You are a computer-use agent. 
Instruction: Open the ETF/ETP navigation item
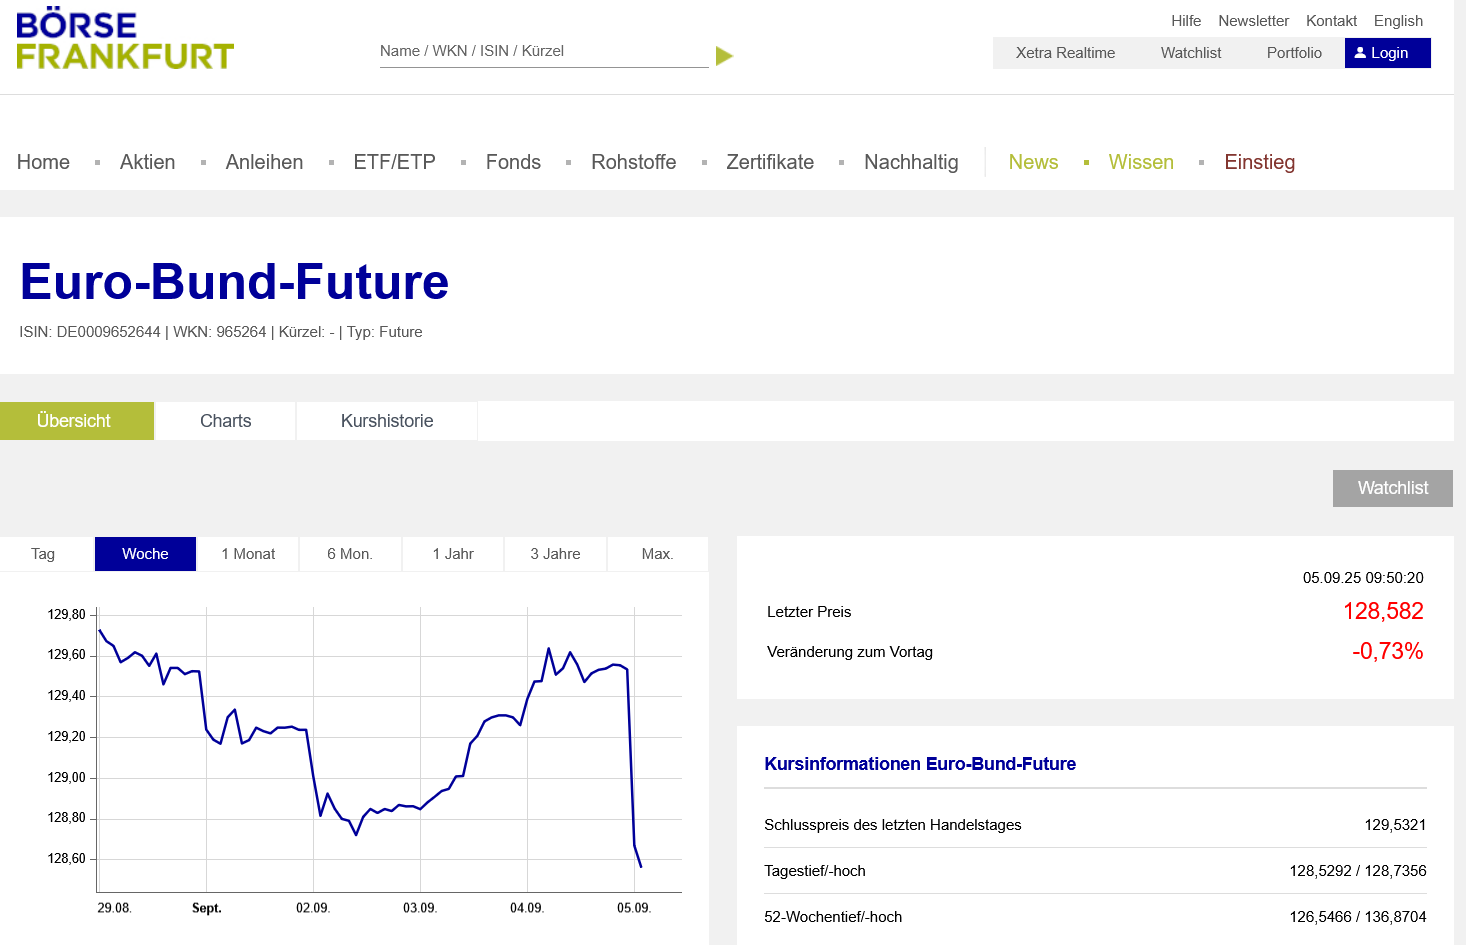click(394, 162)
